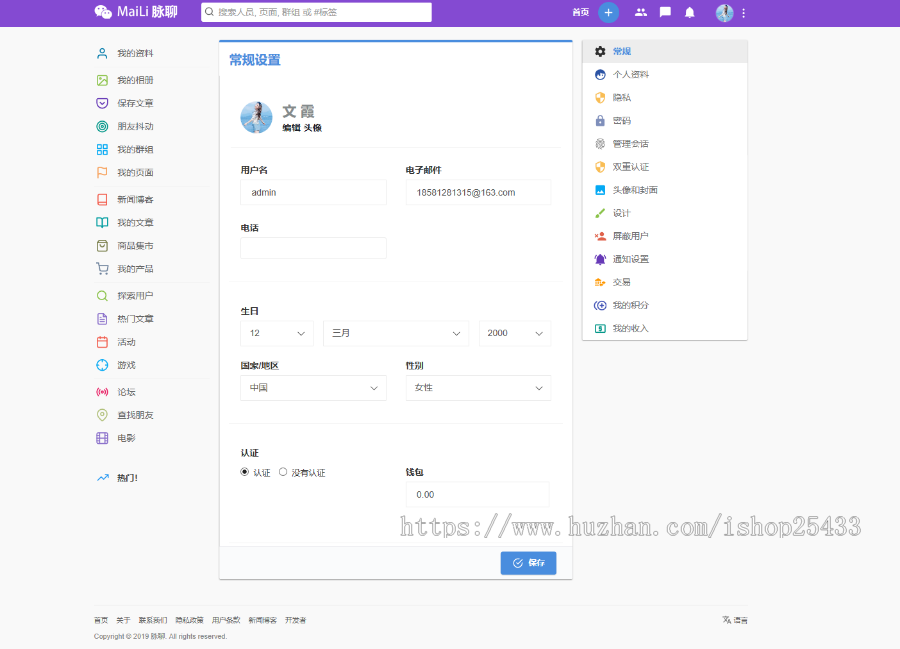The image size is (900, 649).
Task: Open the messages chat bubble icon
Action: point(665,13)
